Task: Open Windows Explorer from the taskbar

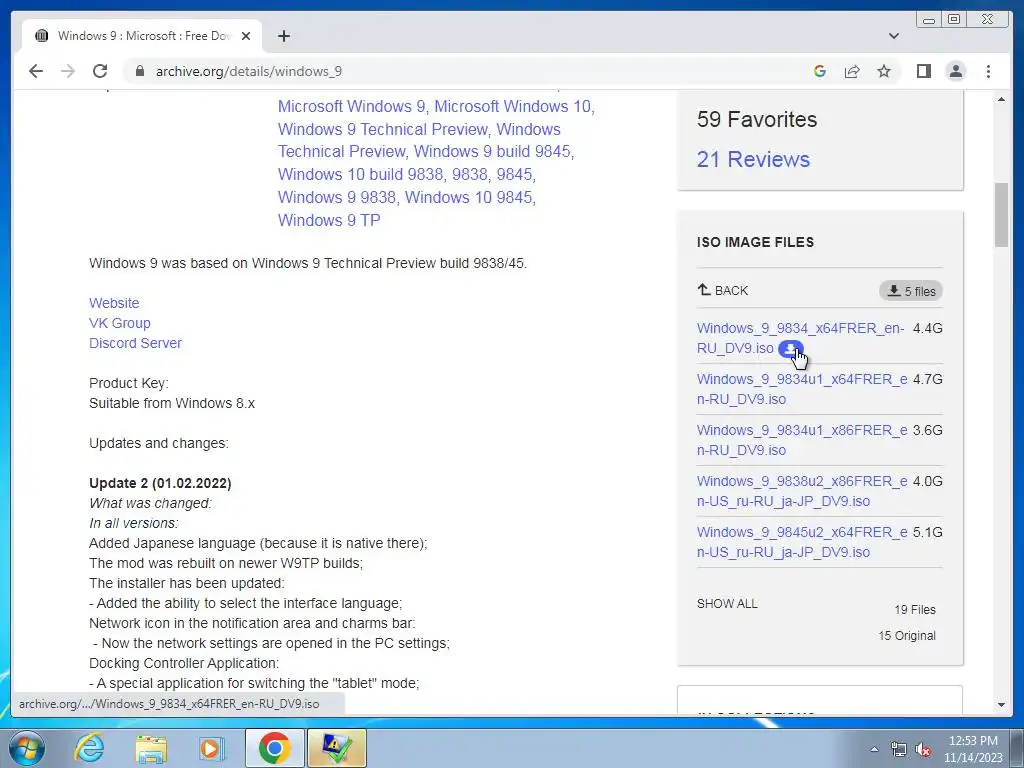Action: 151,748
